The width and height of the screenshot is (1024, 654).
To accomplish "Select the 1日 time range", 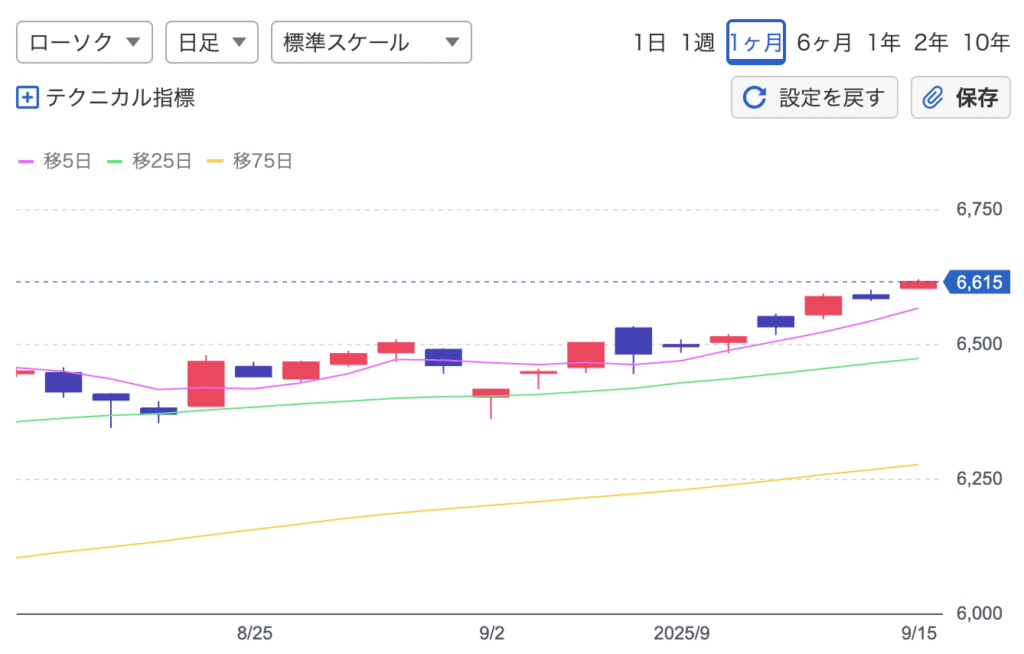I will click(x=649, y=42).
